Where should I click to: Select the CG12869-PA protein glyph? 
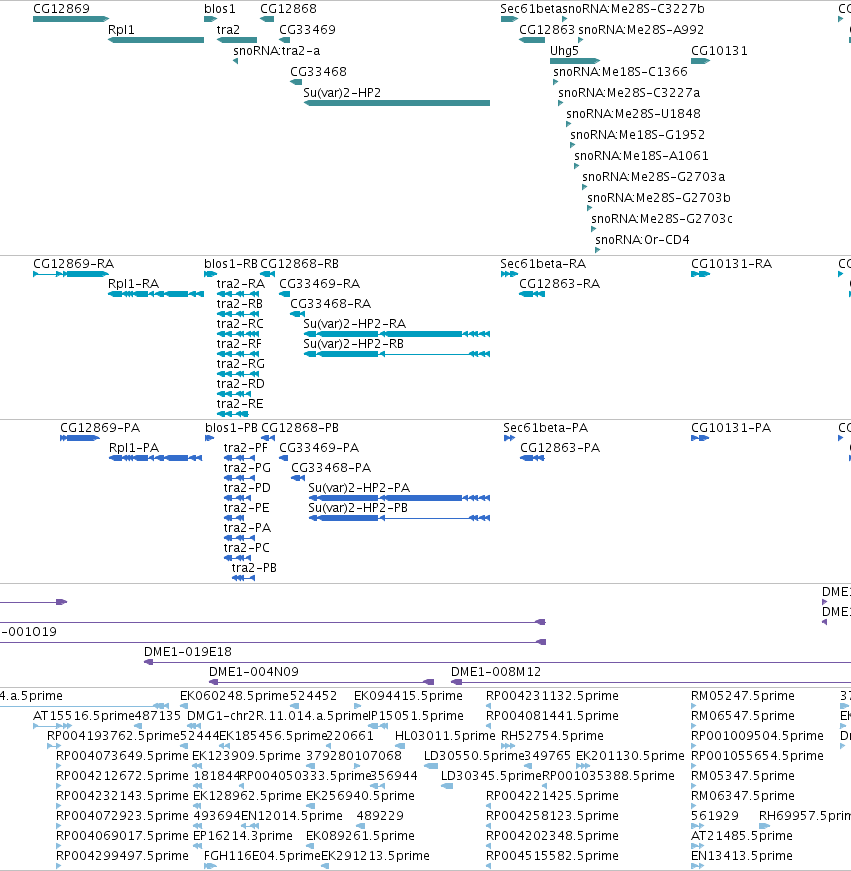(x=80, y=438)
